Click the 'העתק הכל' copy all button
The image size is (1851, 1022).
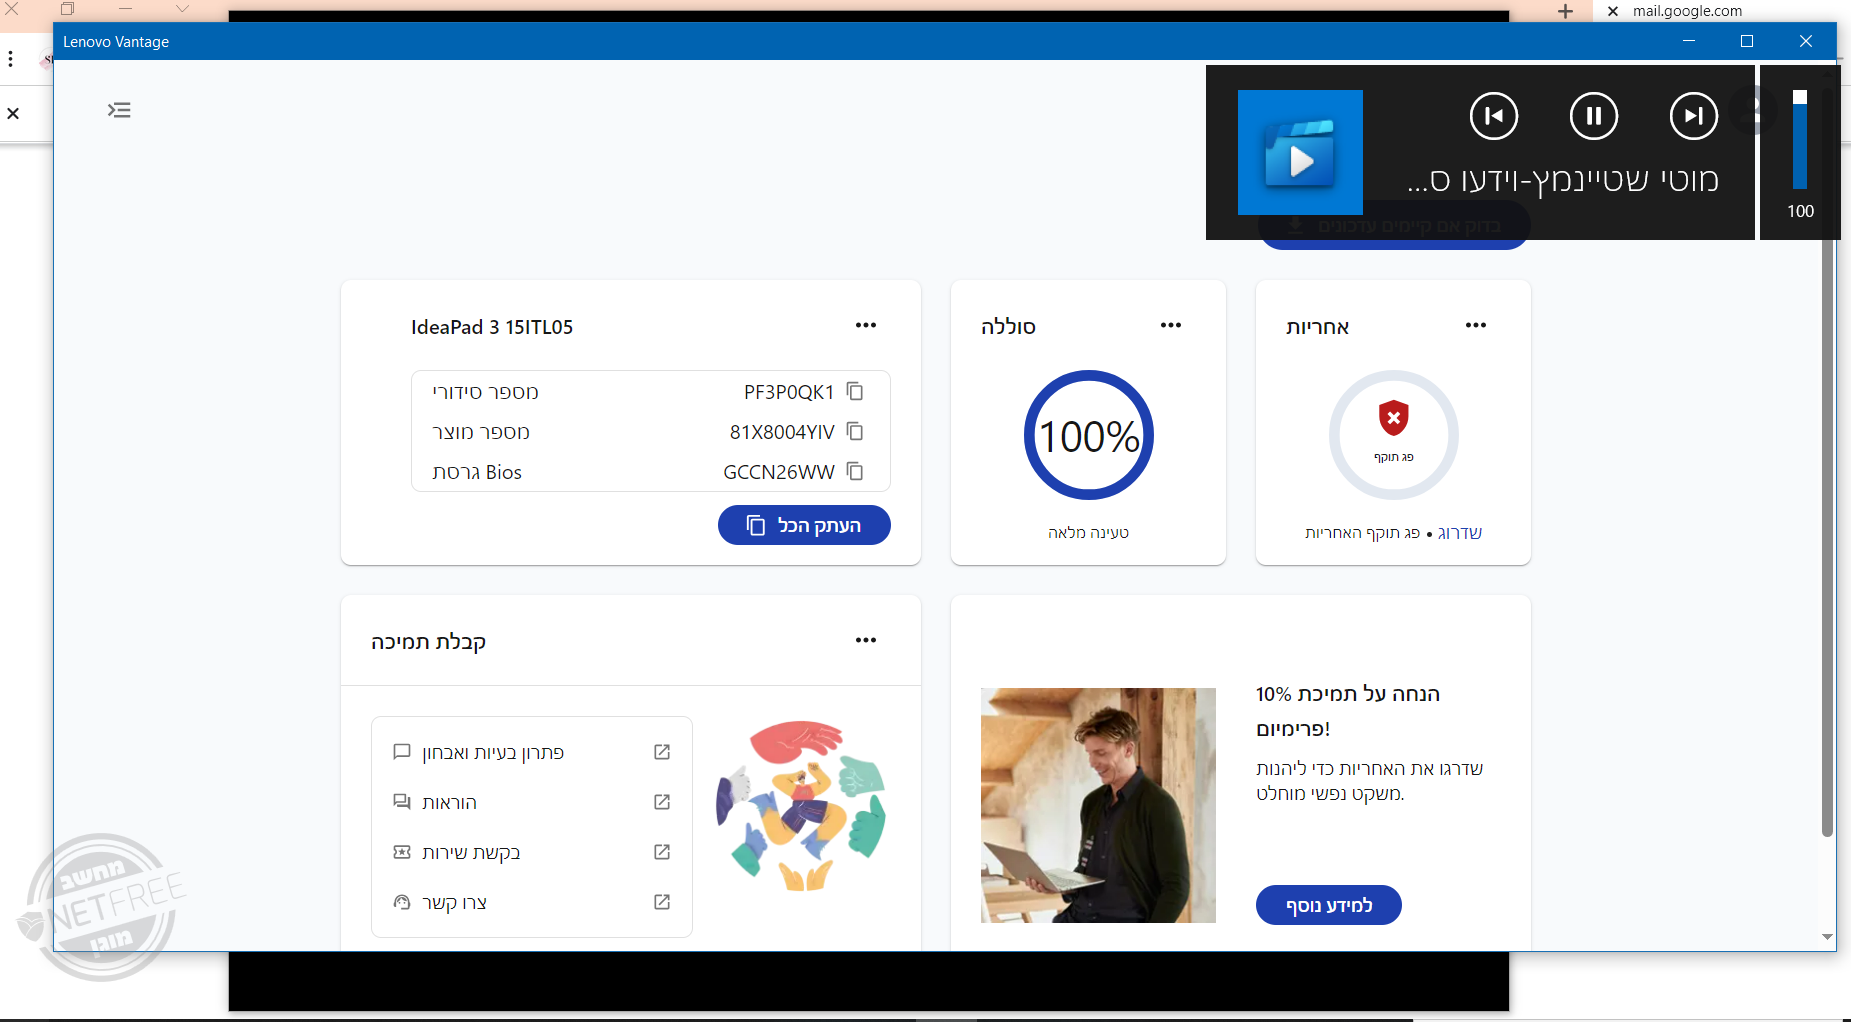(x=804, y=525)
